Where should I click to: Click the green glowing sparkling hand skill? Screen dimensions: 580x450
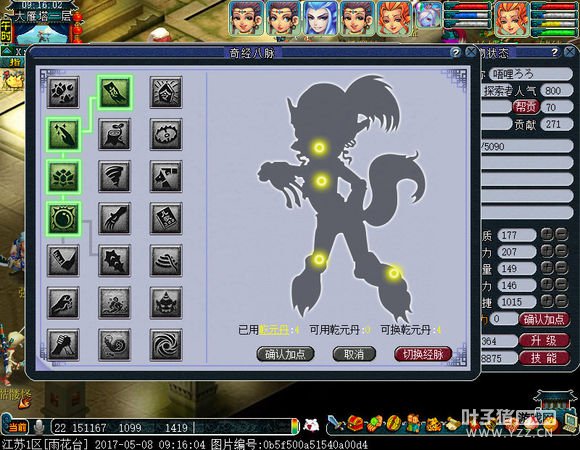[63, 134]
